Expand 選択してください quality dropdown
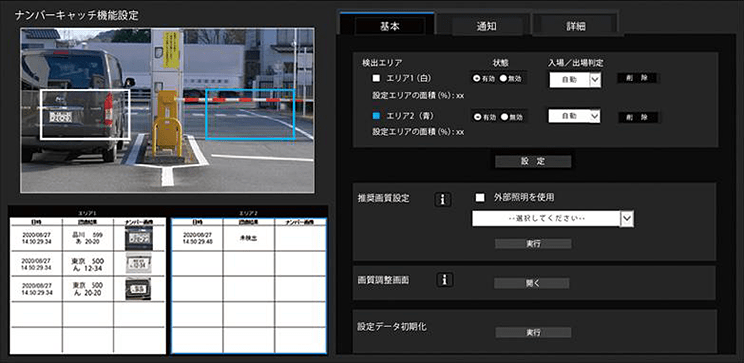The height and width of the screenshot is (363, 744). [553, 218]
